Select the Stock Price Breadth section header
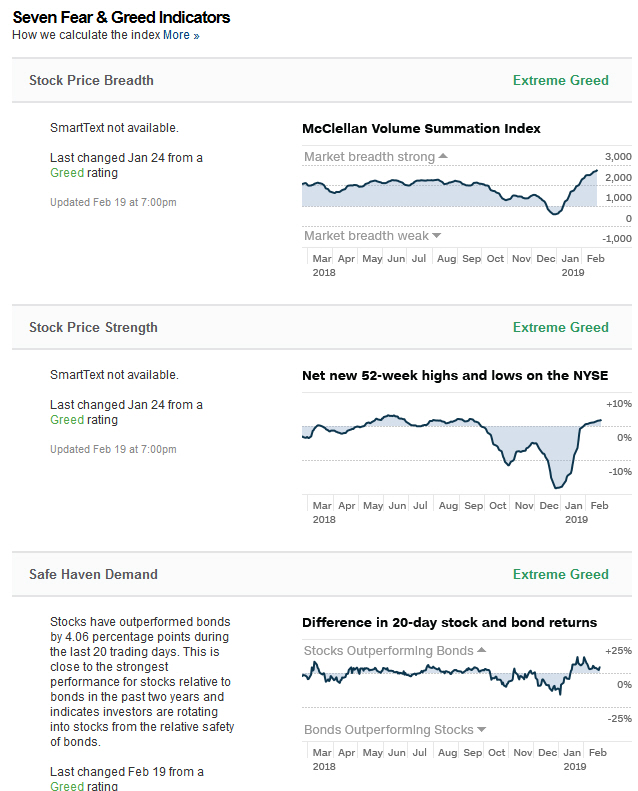The height and width of the screenshot is (791, 638). (x=91, y=80)
